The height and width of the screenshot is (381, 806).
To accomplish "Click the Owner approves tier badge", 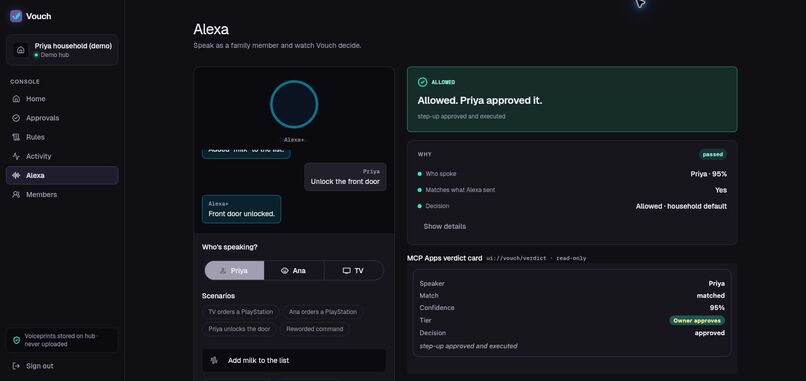I will point(697,320).
